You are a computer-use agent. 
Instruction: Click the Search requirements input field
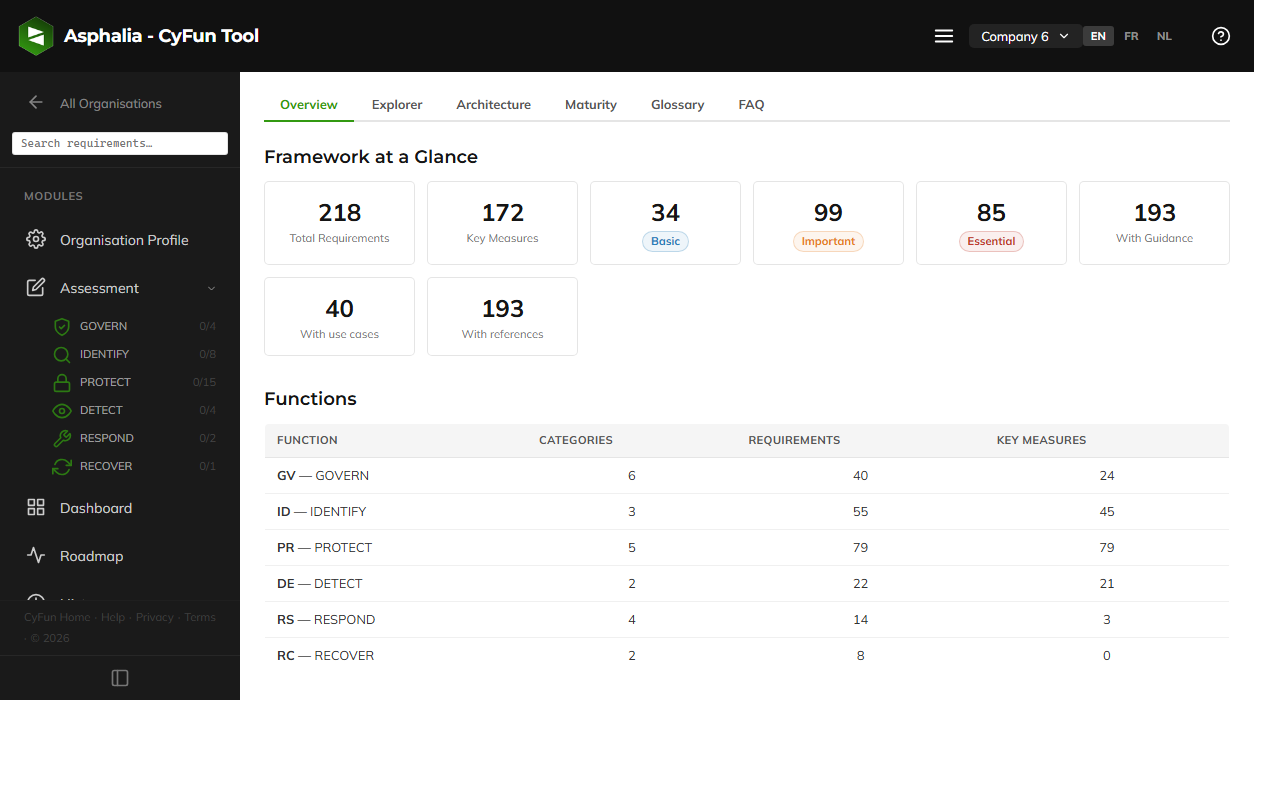coord(119,143)
